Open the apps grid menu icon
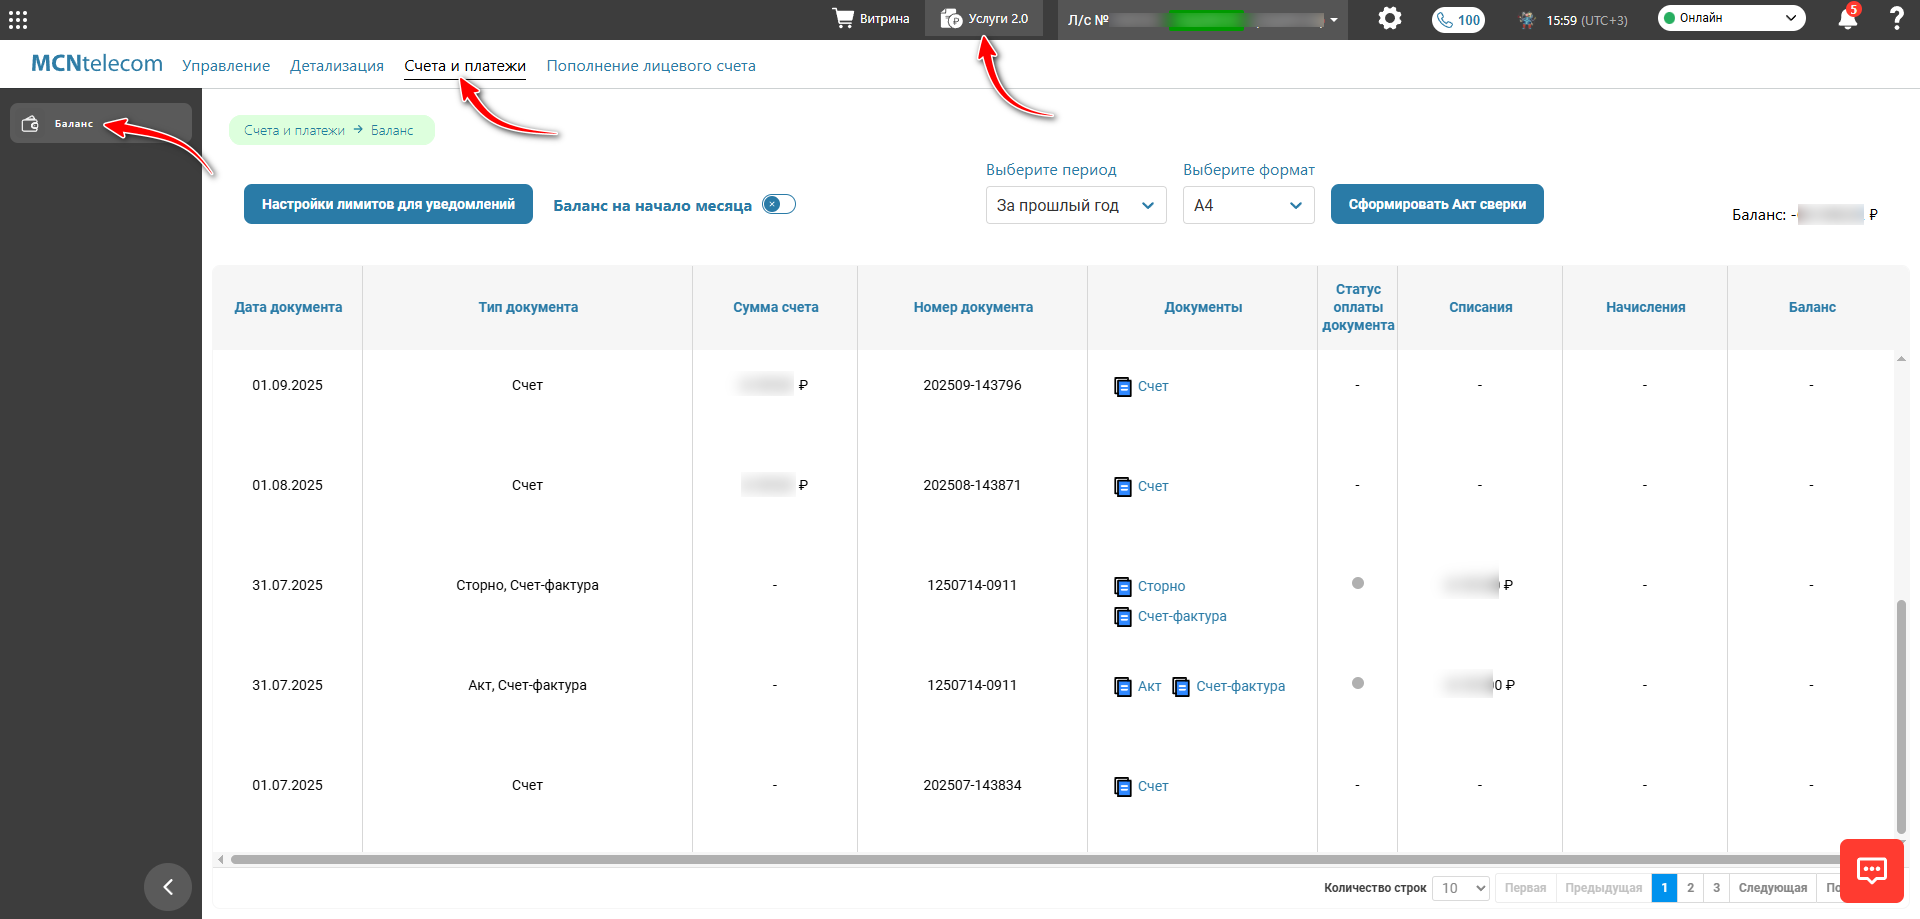 pos(18,19)
